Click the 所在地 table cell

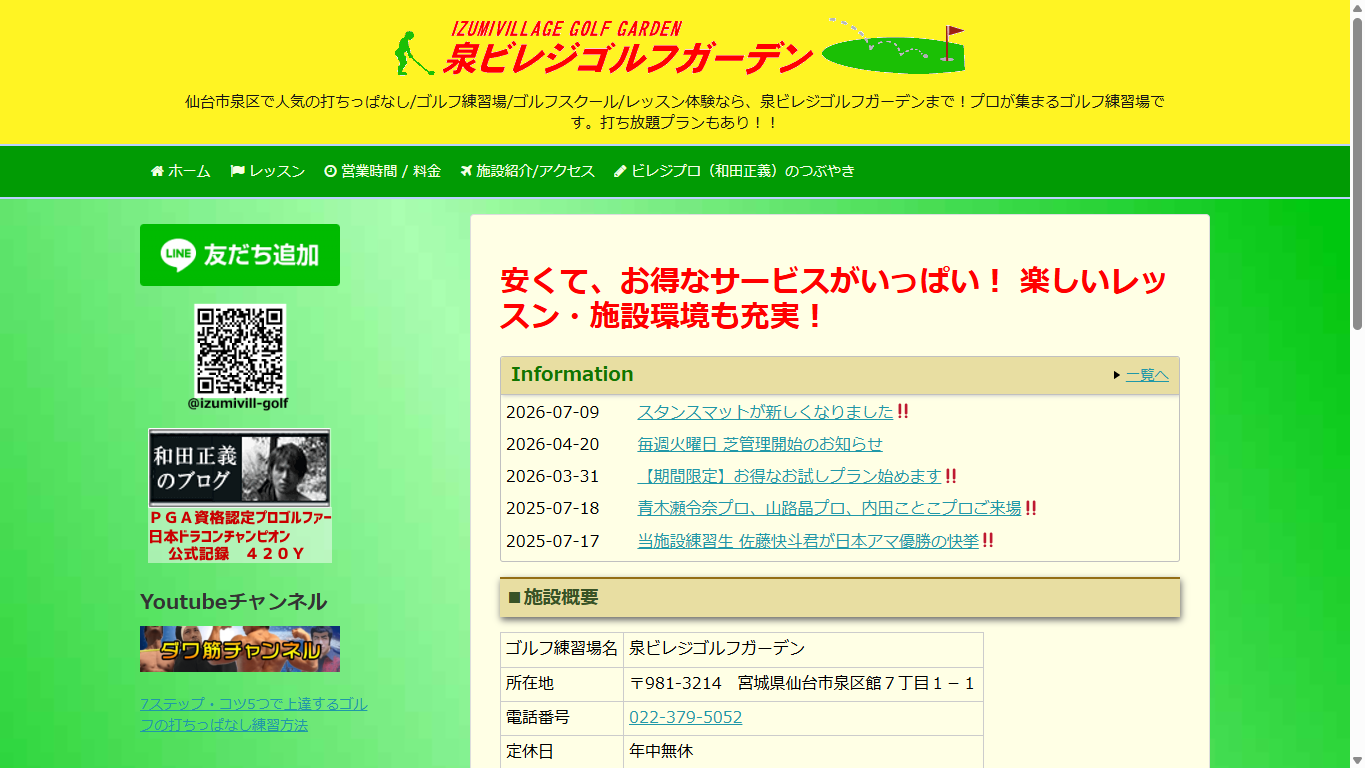pos(562,684)
